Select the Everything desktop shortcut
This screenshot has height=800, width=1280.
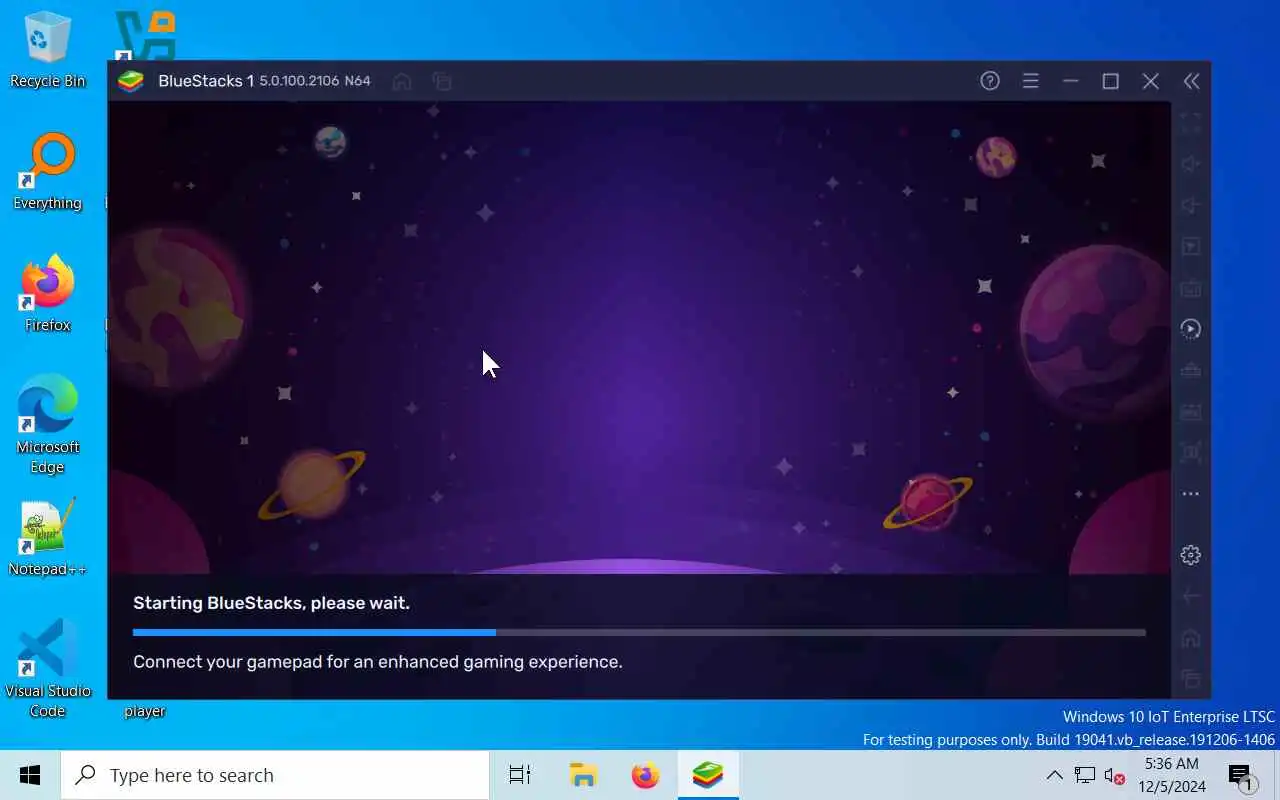point(47,171)
